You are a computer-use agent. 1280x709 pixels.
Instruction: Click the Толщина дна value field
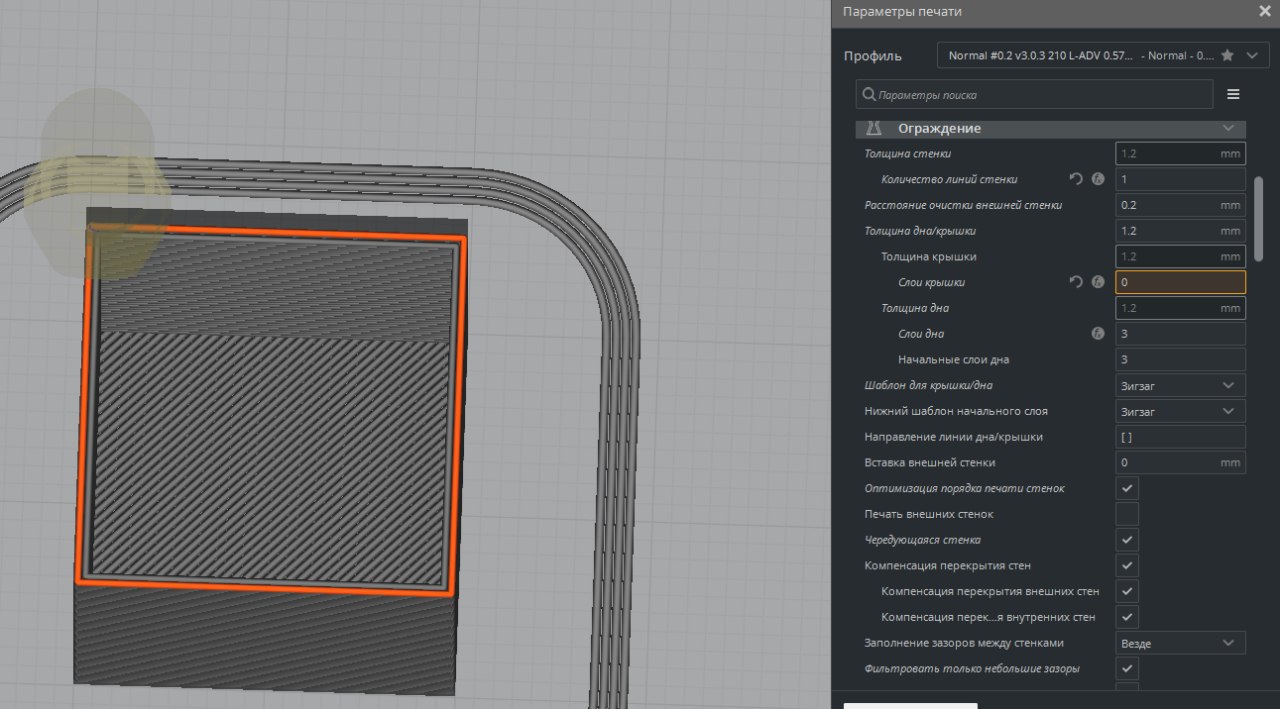coord(1180,308)
